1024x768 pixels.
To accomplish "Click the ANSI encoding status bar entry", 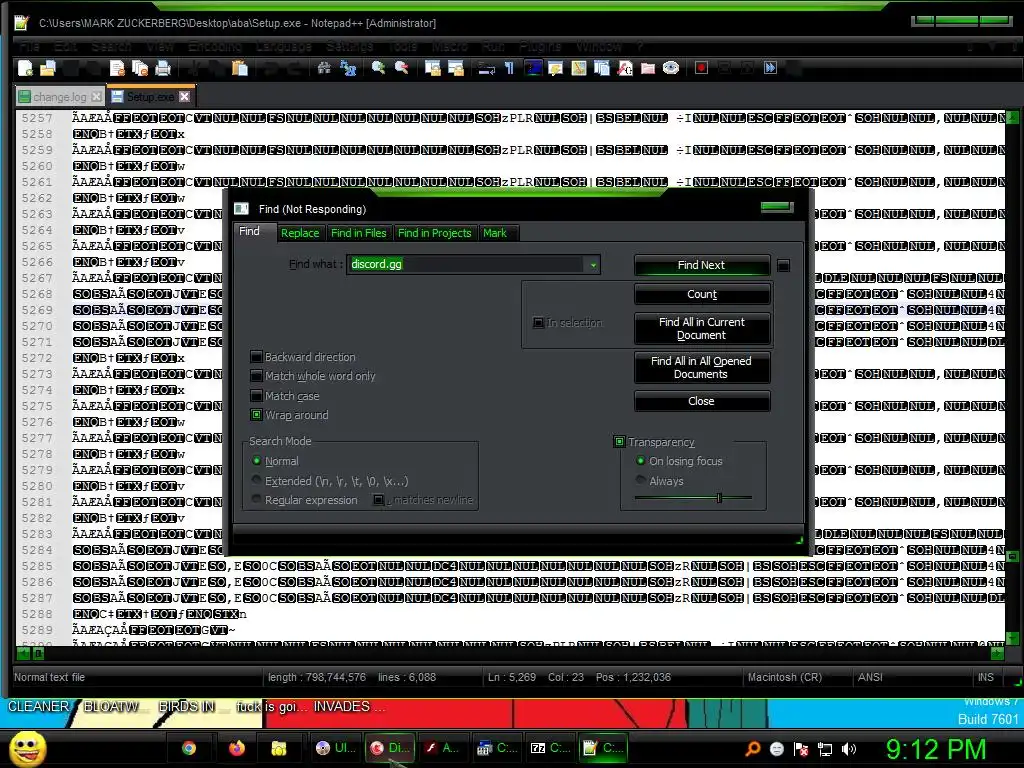I will click(x=870, y=677).
